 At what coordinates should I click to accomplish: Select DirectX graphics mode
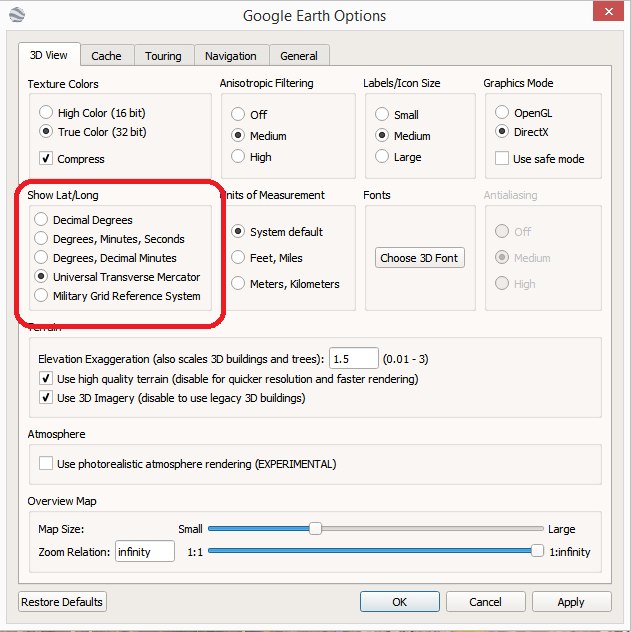[x=502, y=131]
